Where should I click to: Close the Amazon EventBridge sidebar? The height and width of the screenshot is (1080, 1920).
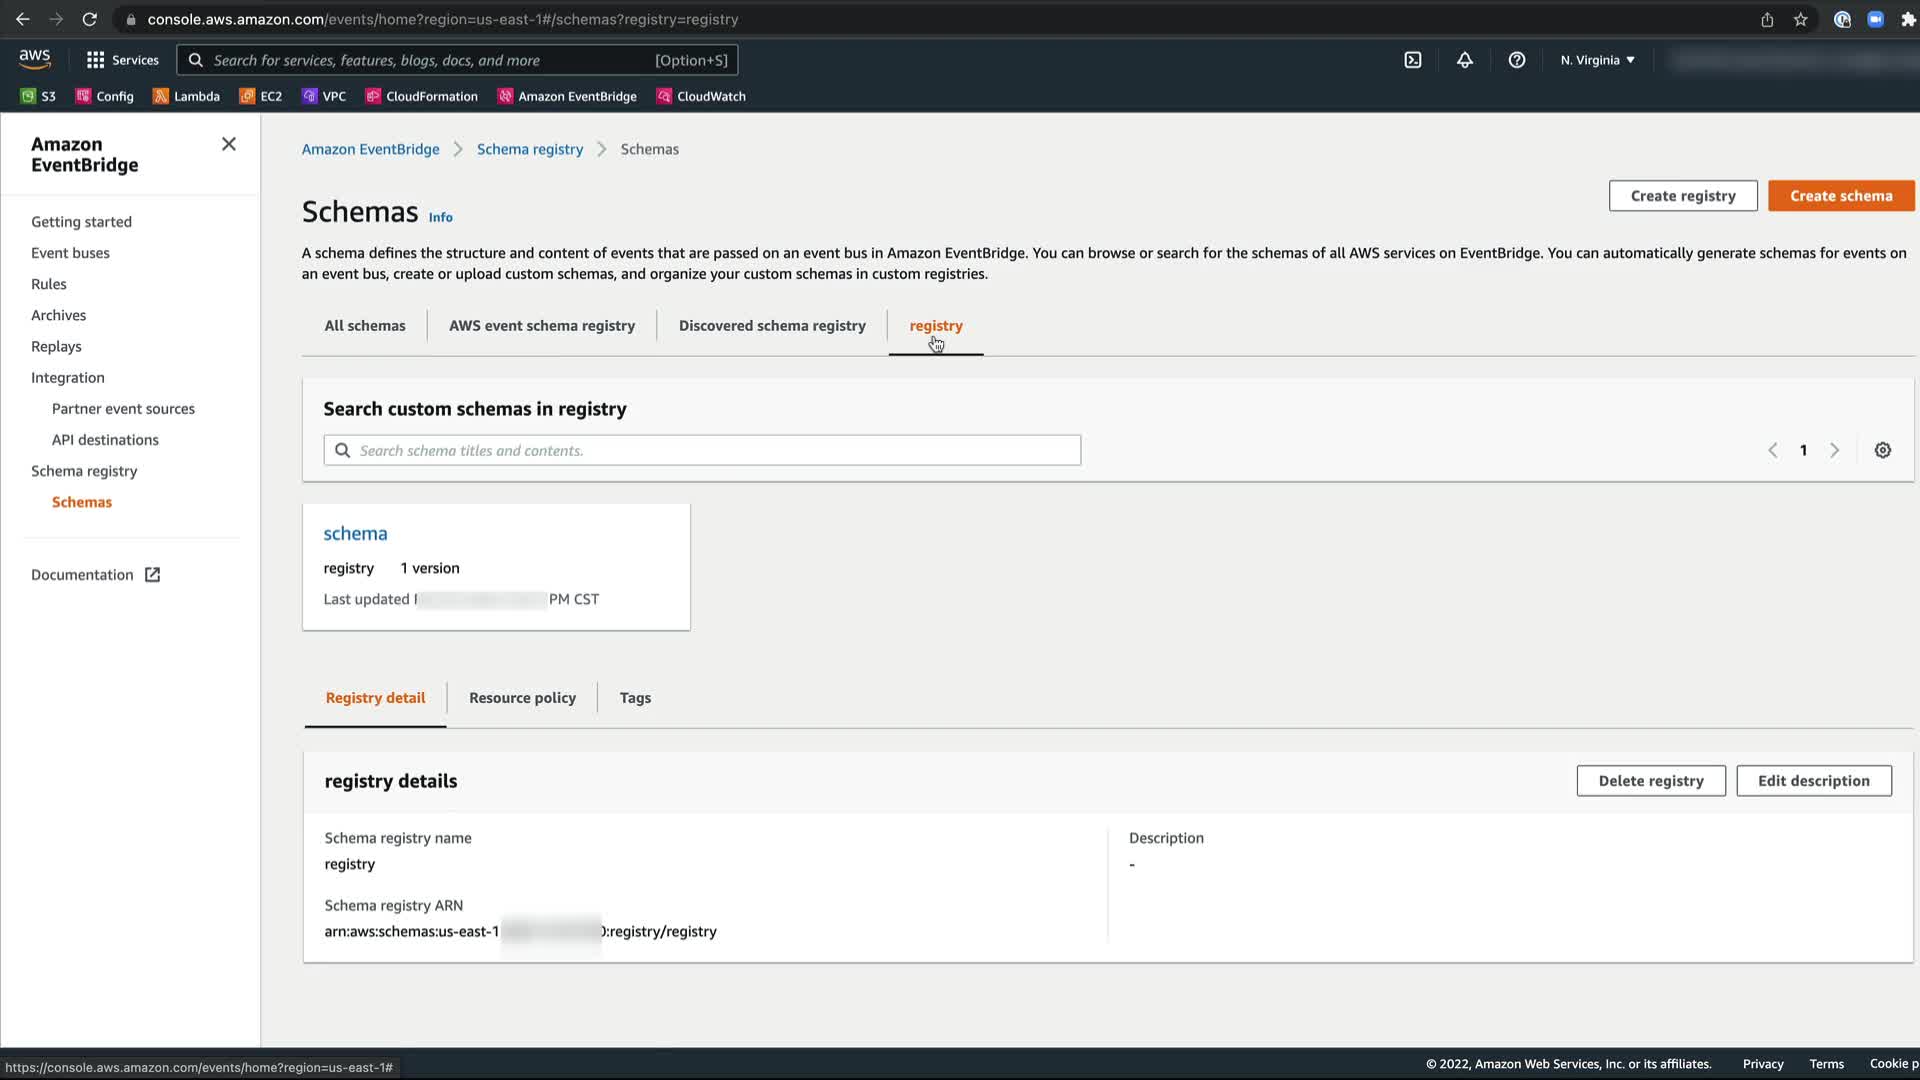pos(228,144)
